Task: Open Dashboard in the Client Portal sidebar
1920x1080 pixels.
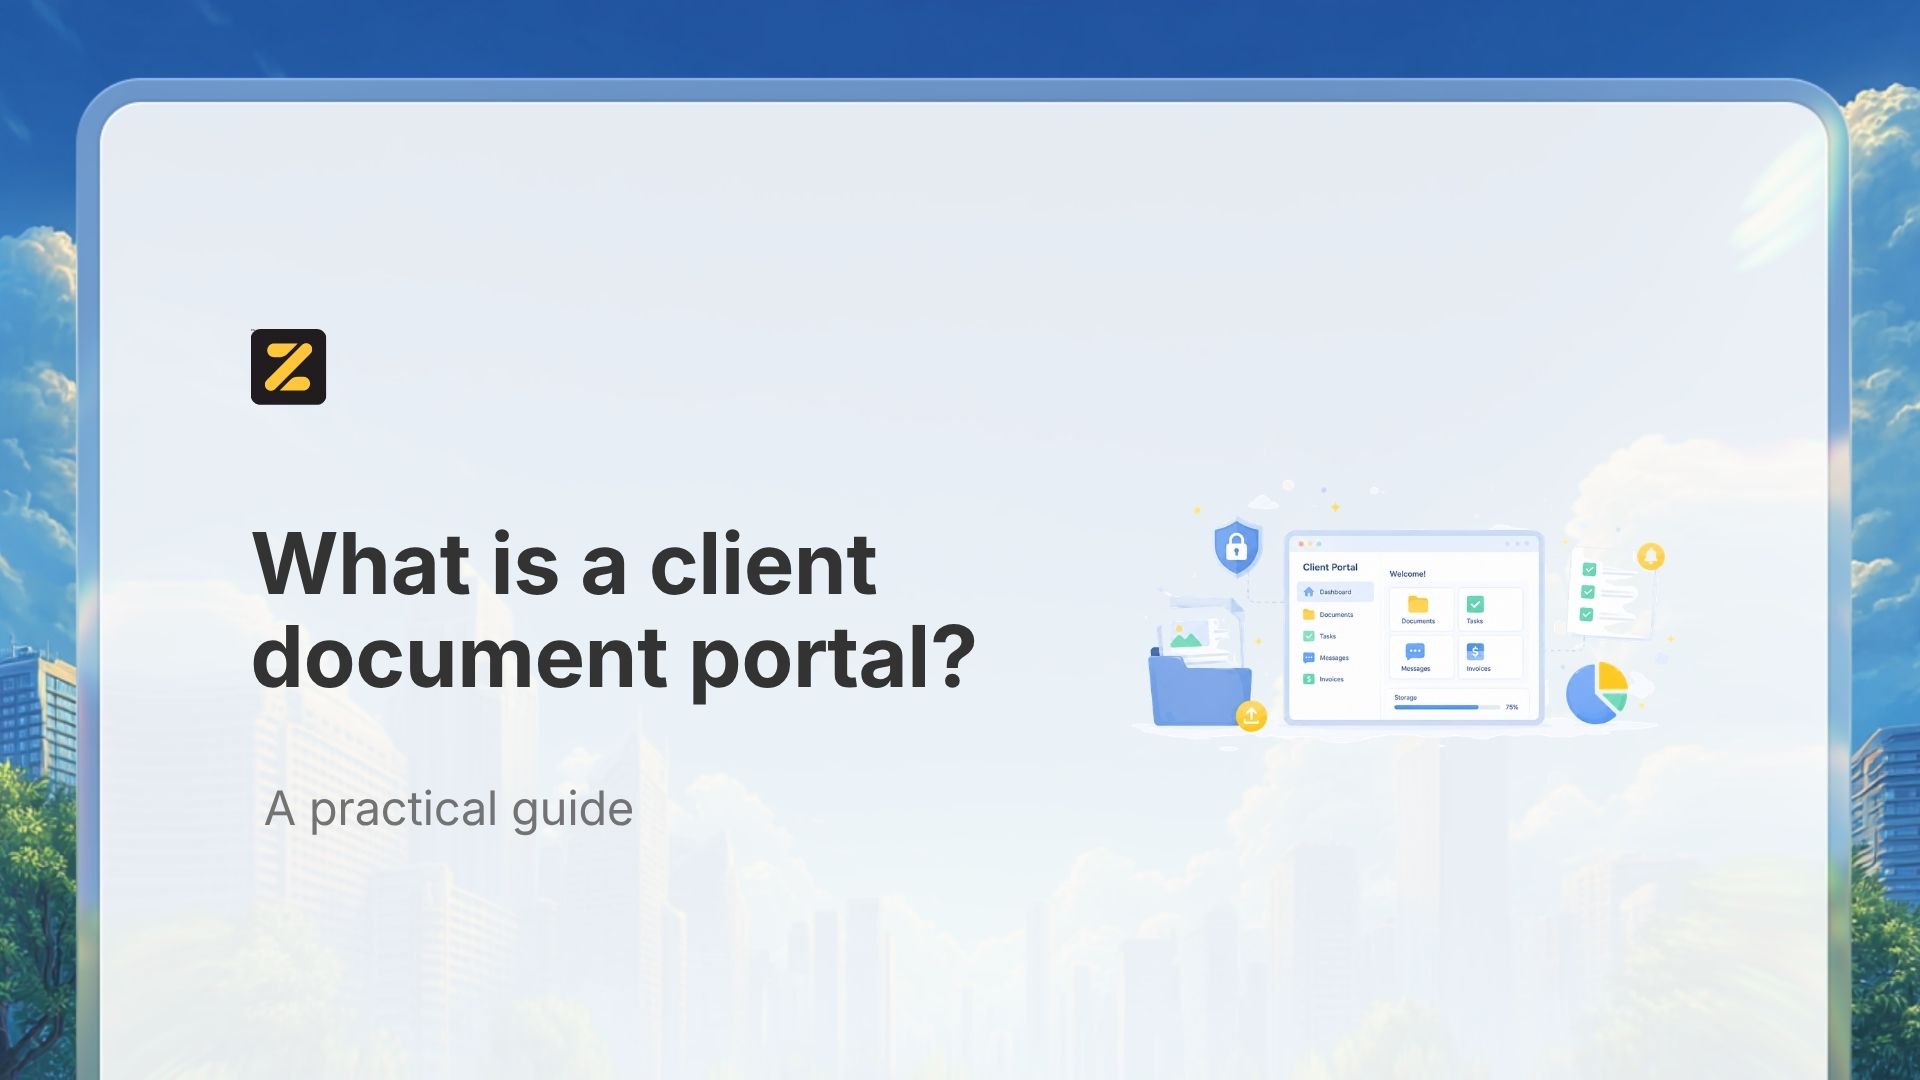Action: click(x=1335, y=592)
